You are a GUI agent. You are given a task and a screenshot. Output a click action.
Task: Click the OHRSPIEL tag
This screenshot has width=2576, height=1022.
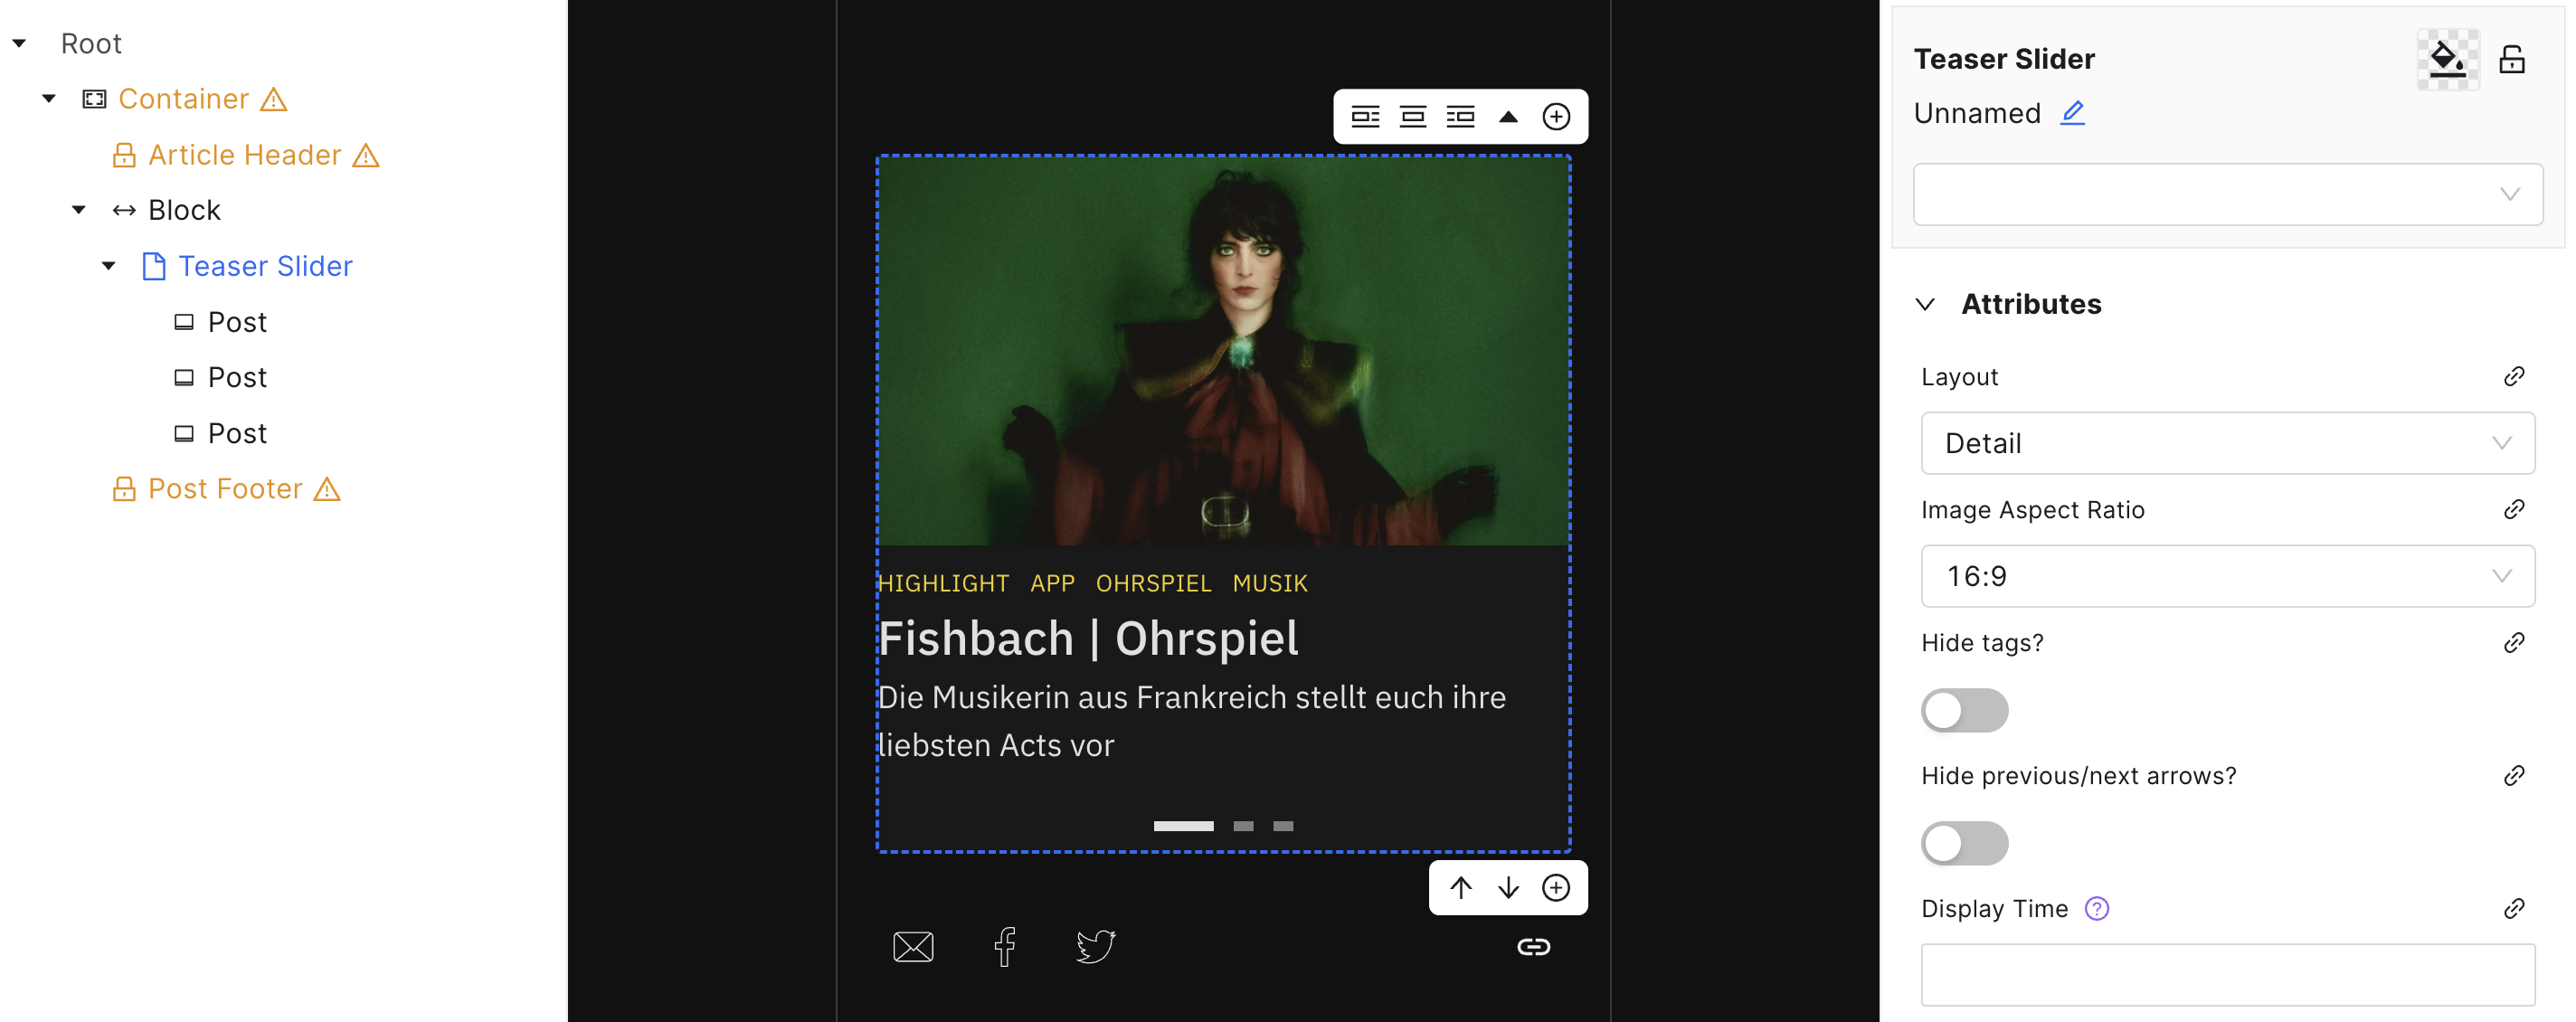pyautogui.click(x=1153, y=583)
